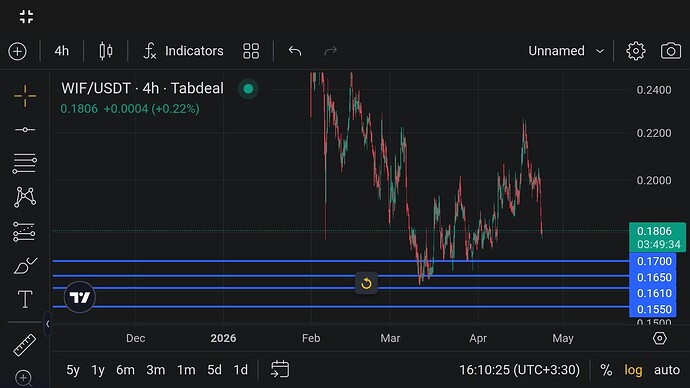
Task: Select the 0.1700 price label
Action: [654, 261]
